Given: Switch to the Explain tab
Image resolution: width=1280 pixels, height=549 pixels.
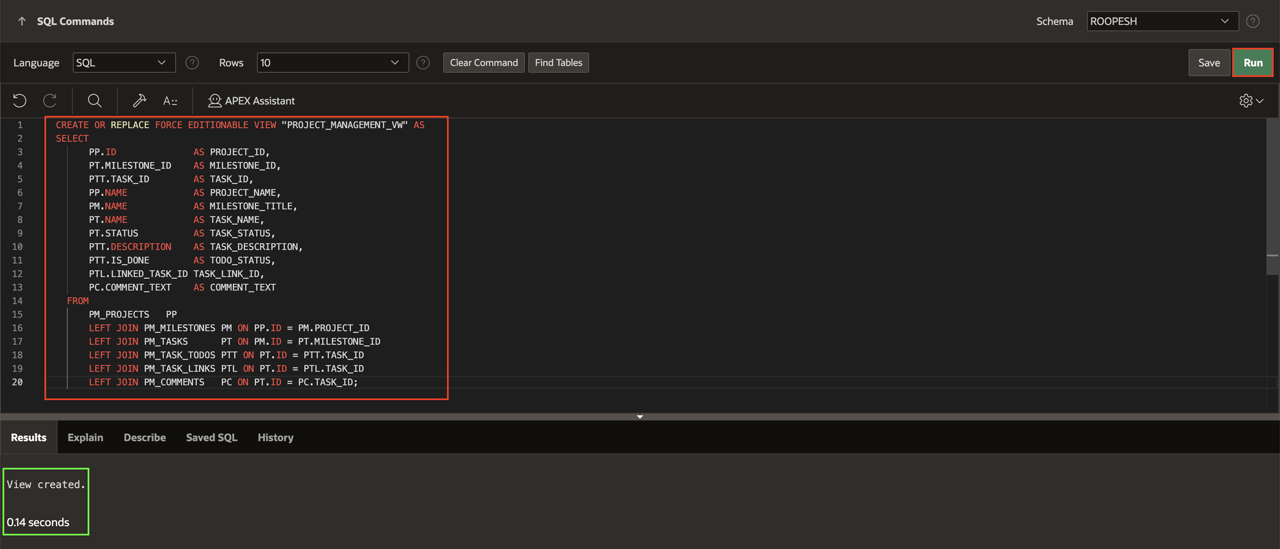Looking at the screenshot, I should click(x=85, y=438).
